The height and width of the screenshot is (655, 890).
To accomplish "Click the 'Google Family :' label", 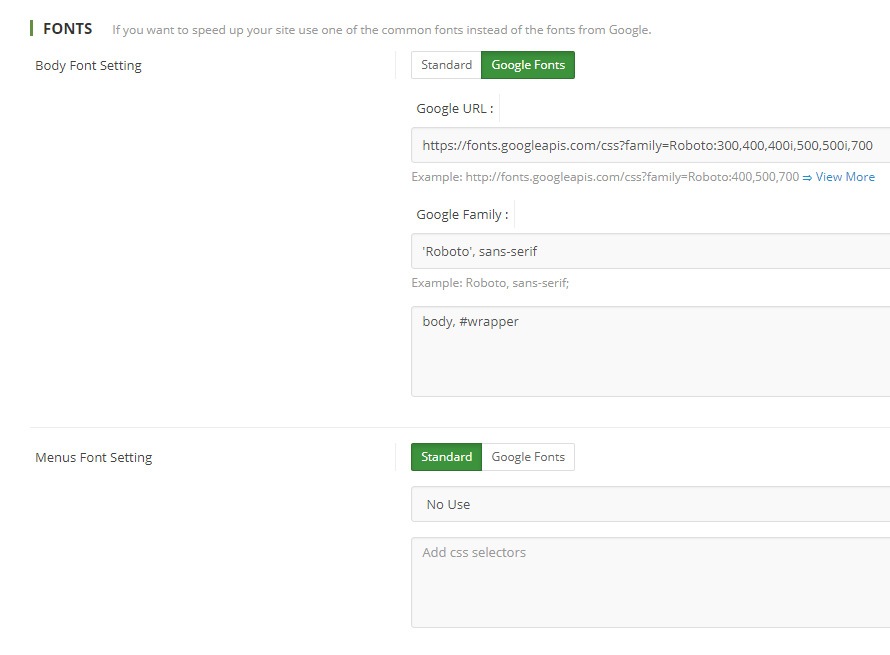I will [462, 214].
